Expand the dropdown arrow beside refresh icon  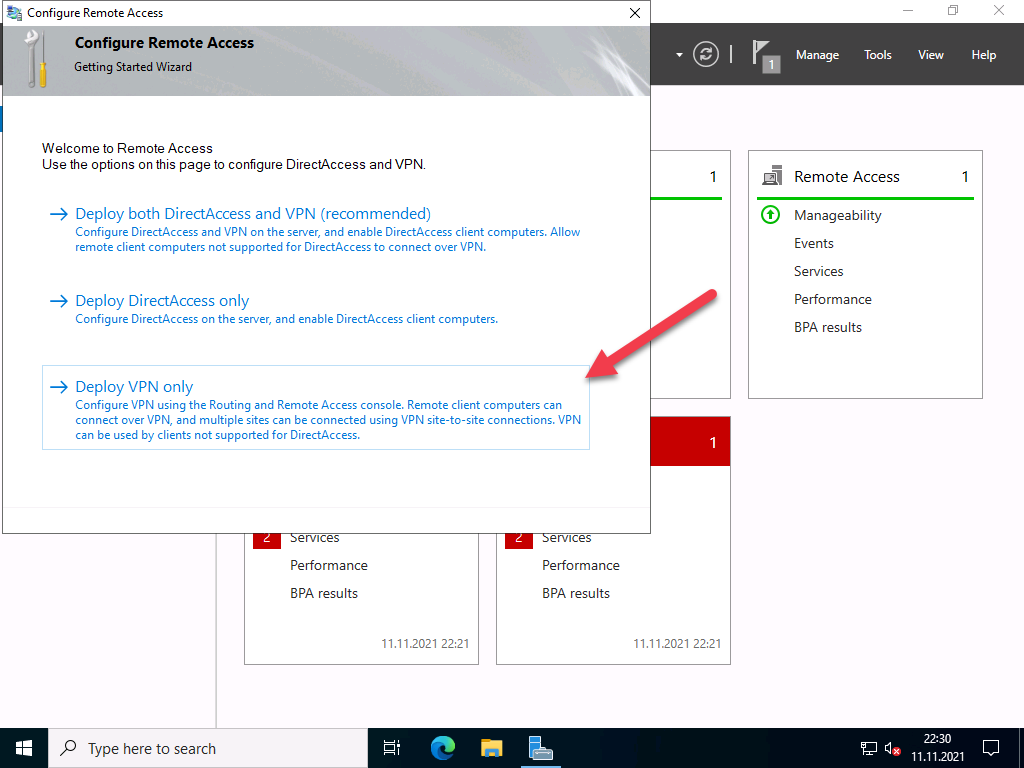pos(679,55)
